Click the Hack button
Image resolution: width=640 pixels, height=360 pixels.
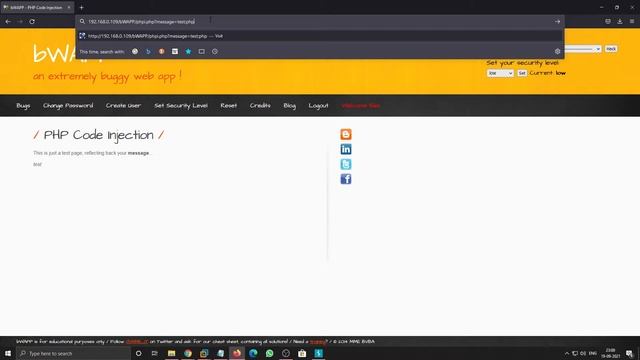(611, 49)
